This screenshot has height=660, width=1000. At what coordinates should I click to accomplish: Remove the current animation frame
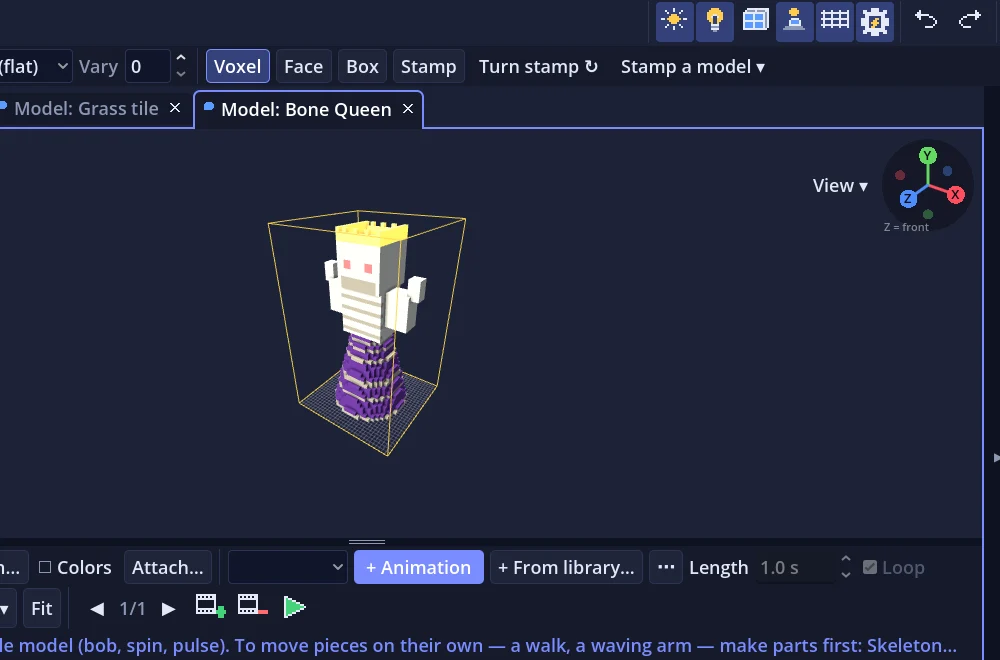(253, 606)
